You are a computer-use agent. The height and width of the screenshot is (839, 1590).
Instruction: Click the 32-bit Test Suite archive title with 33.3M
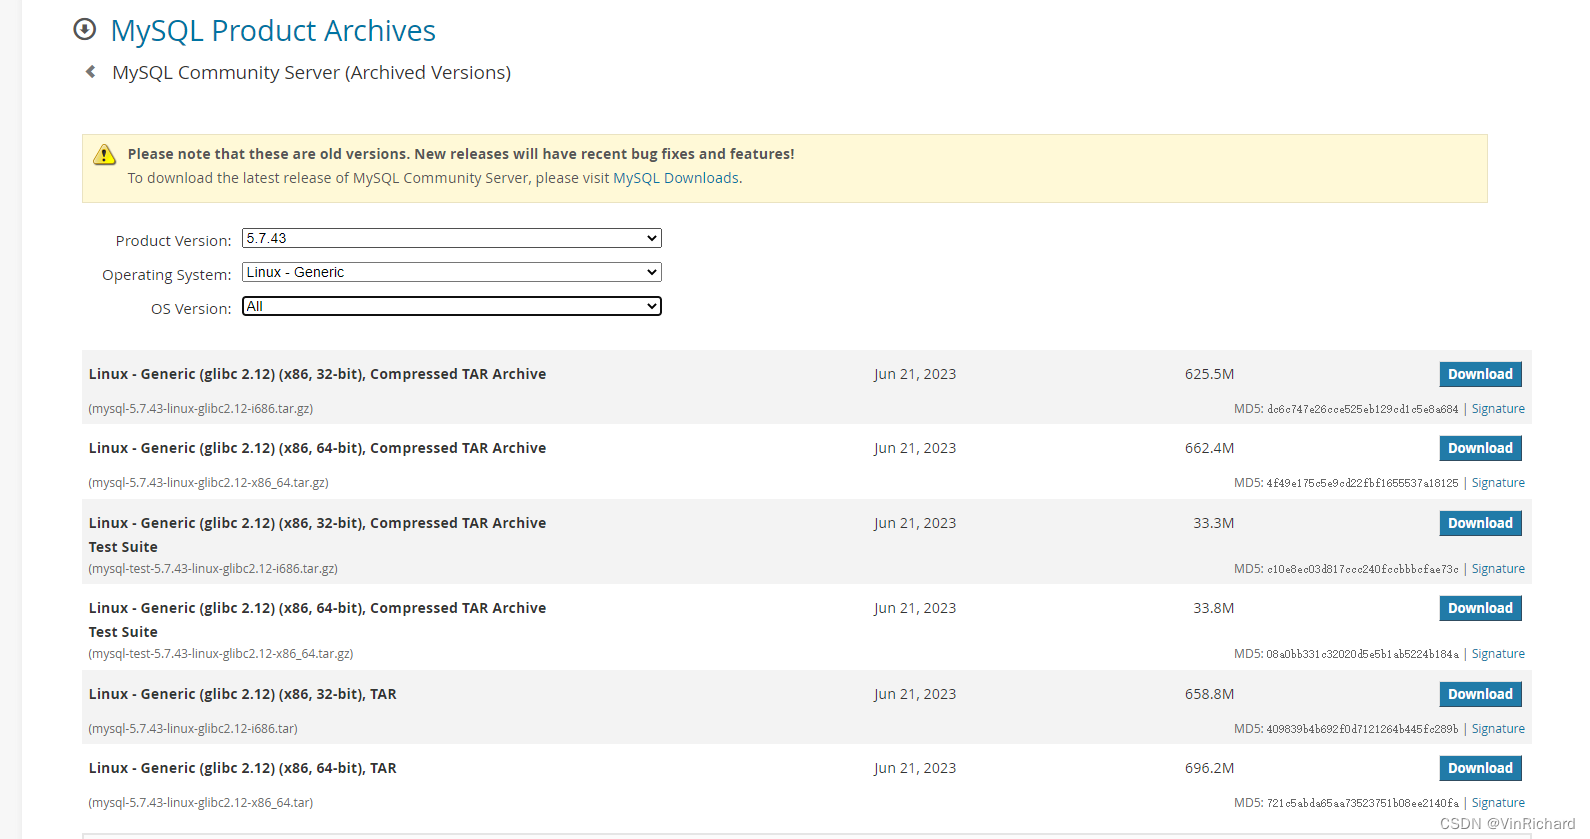coord(317,534)
